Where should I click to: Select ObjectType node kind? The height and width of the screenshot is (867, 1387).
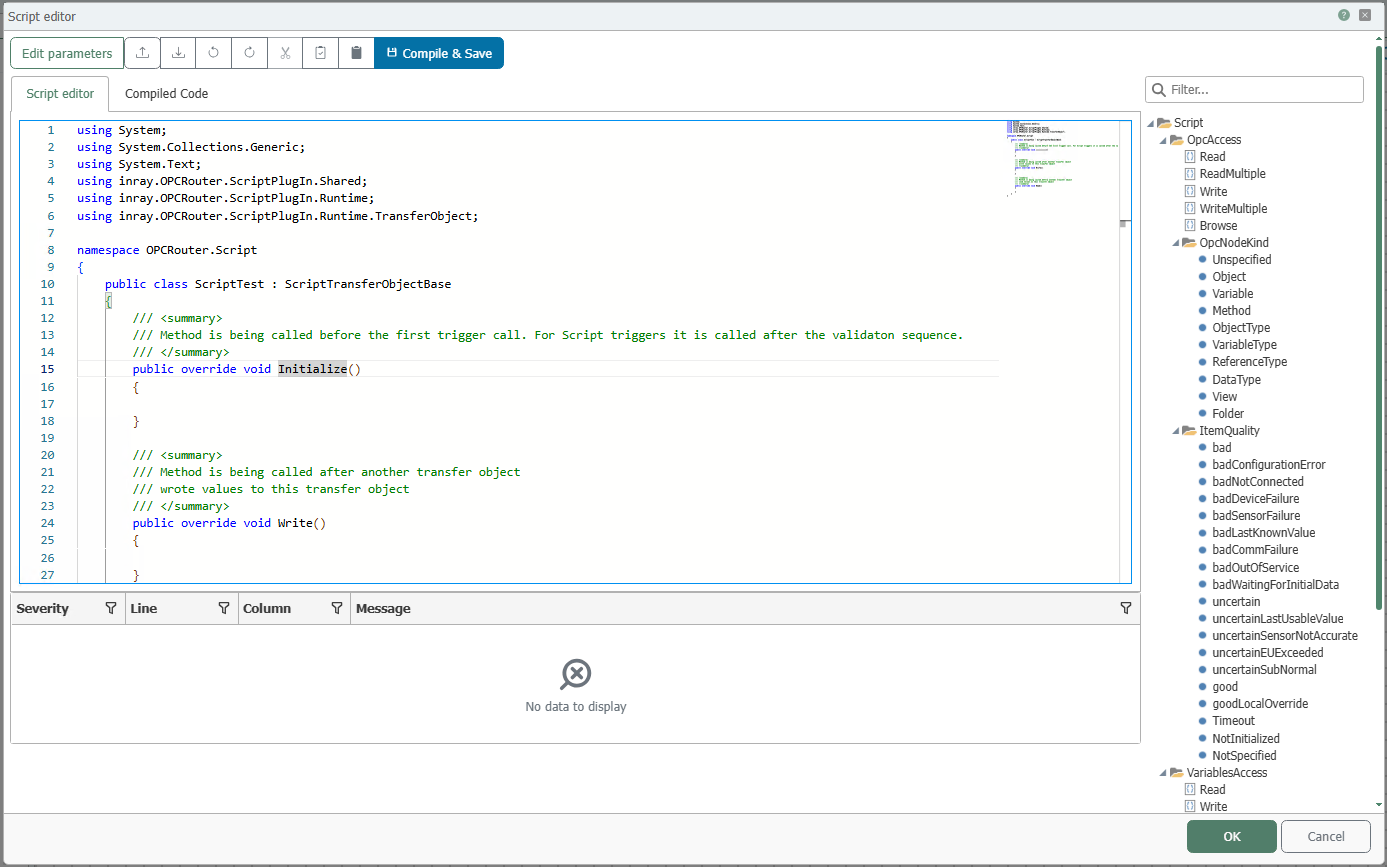pyautogui.click(x=1241, y=328)
